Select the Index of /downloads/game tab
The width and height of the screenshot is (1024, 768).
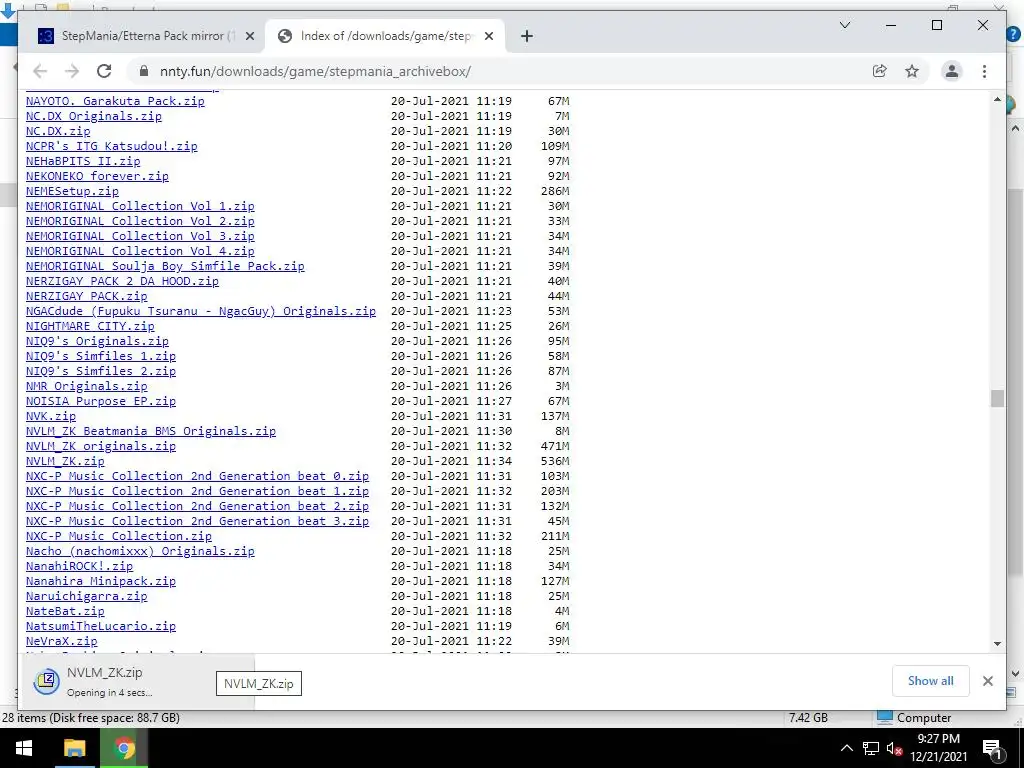pyautogui.click(x=385, y=37)
